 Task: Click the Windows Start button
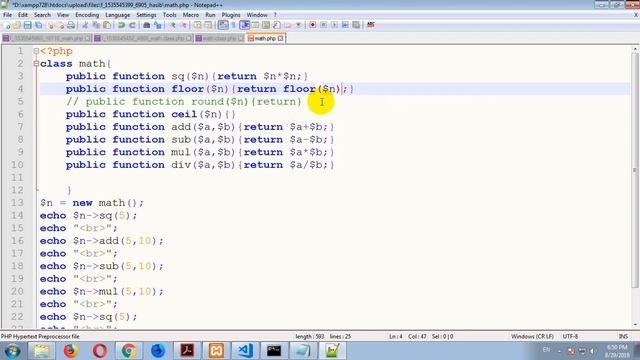[12, 351]
